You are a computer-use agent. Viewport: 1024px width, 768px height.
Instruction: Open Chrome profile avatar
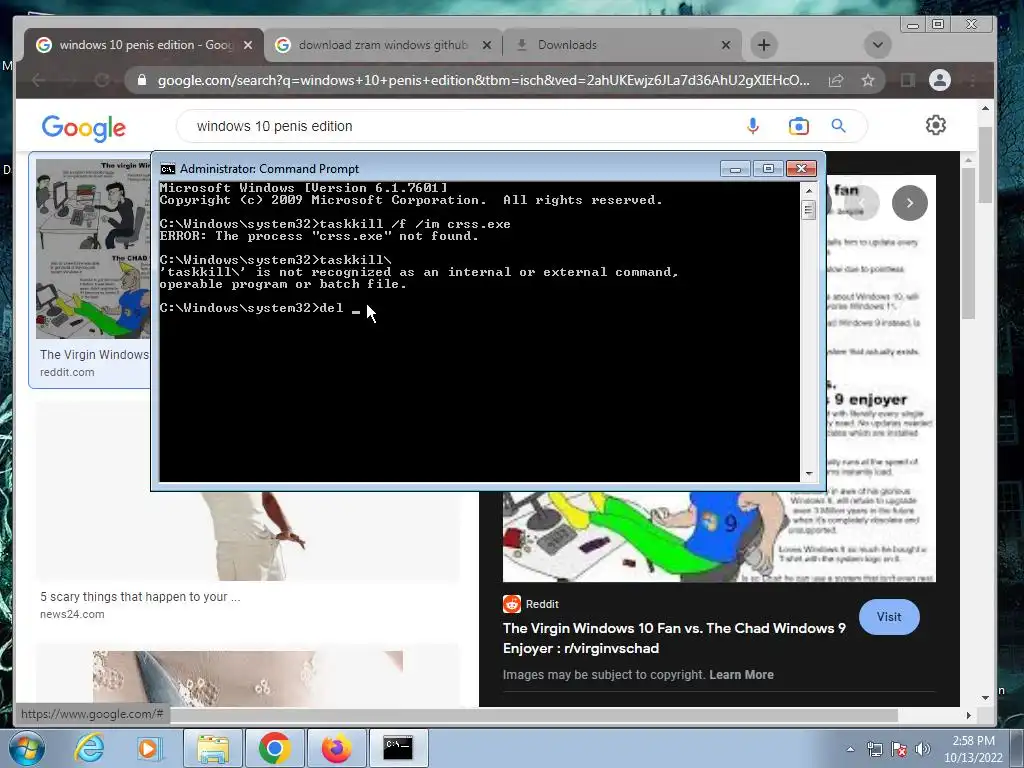tap(940, 80)
